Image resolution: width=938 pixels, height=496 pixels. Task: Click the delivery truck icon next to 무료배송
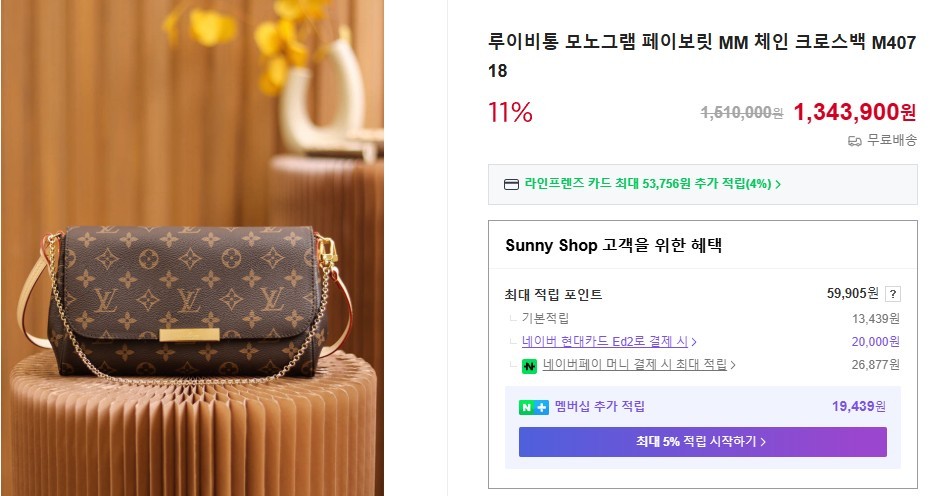click(854, 141)
